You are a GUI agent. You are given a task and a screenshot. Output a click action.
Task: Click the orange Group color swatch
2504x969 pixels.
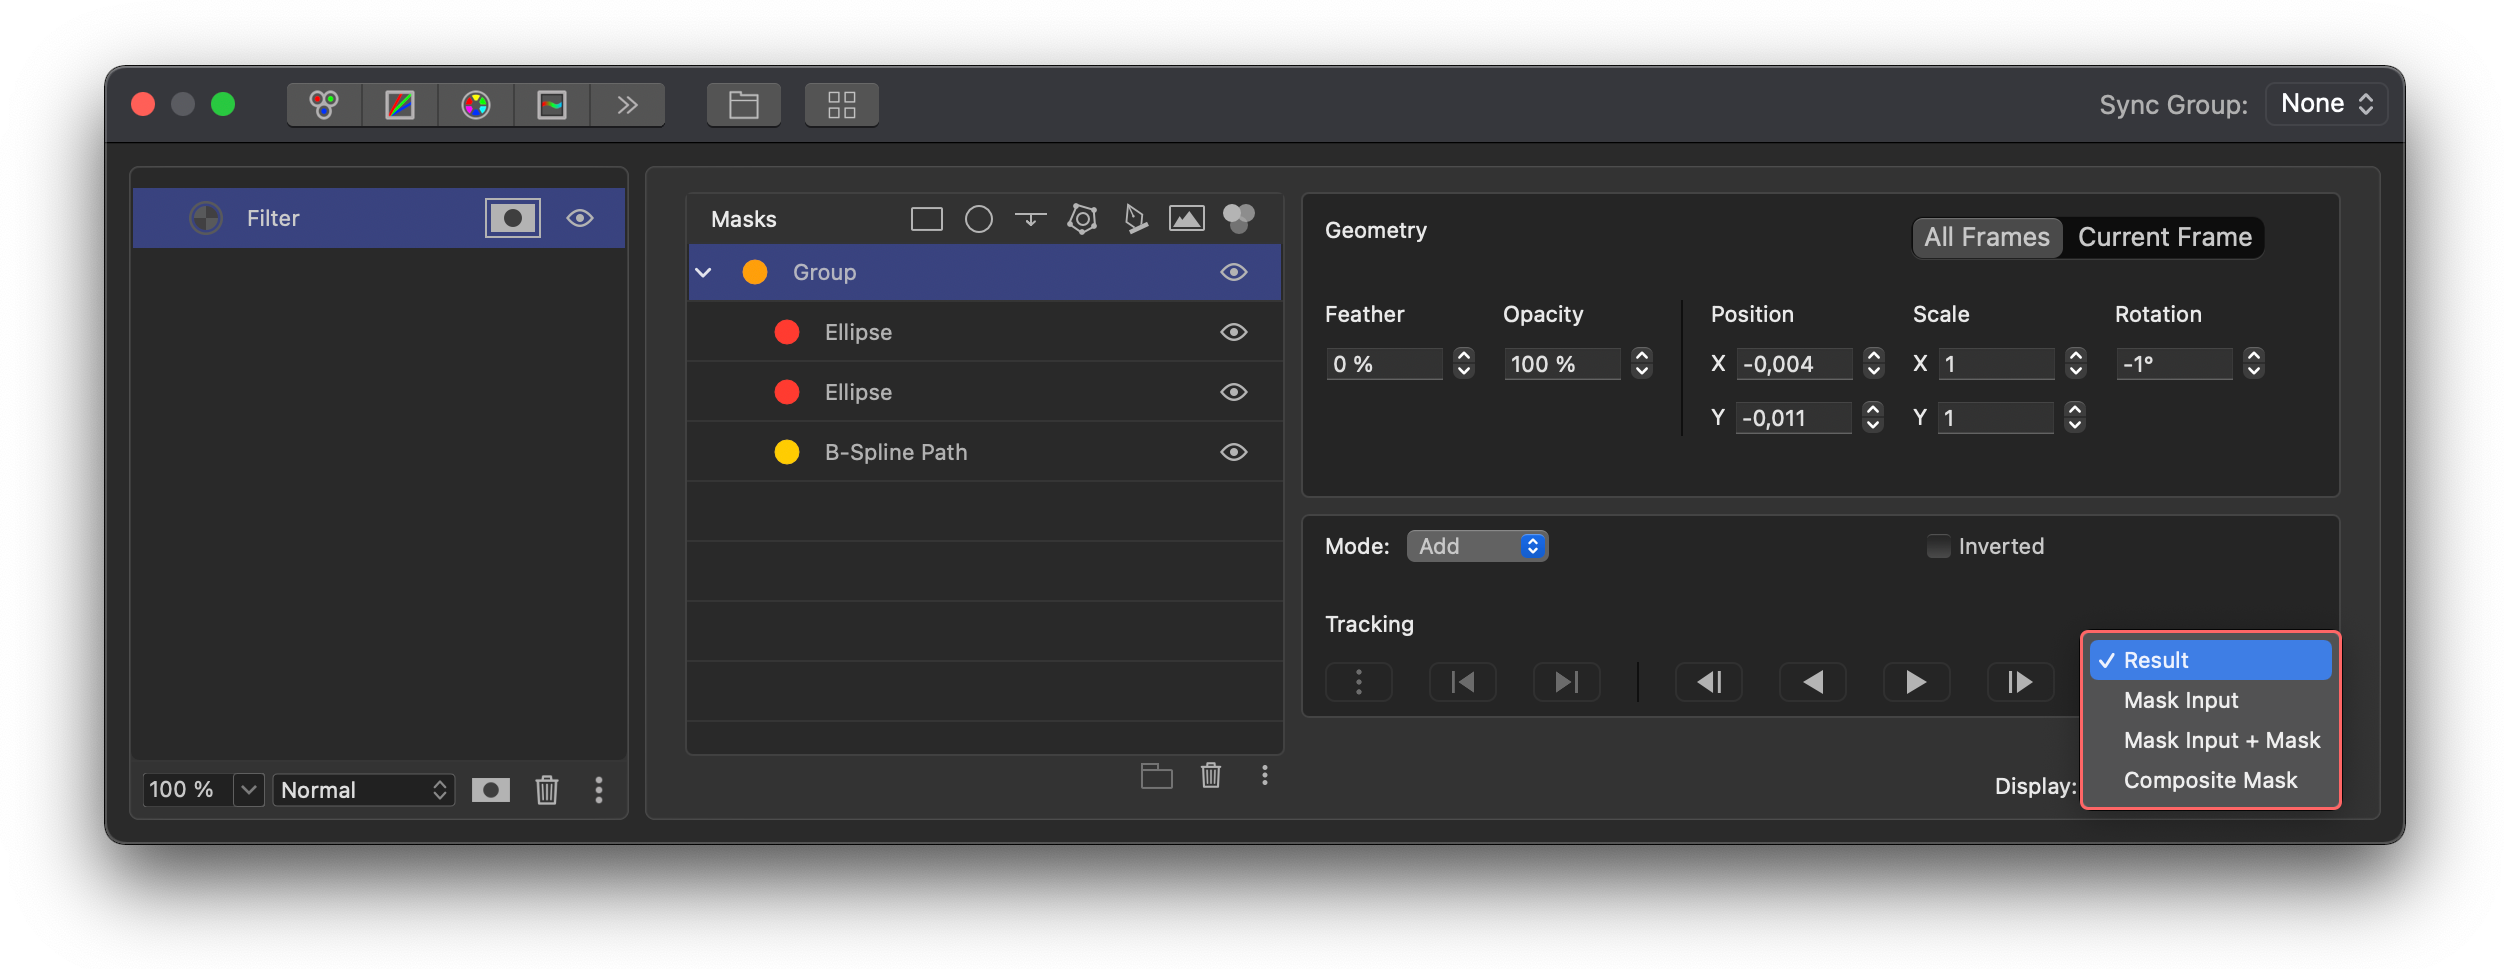pyautogui.click(x=755, y=272)
